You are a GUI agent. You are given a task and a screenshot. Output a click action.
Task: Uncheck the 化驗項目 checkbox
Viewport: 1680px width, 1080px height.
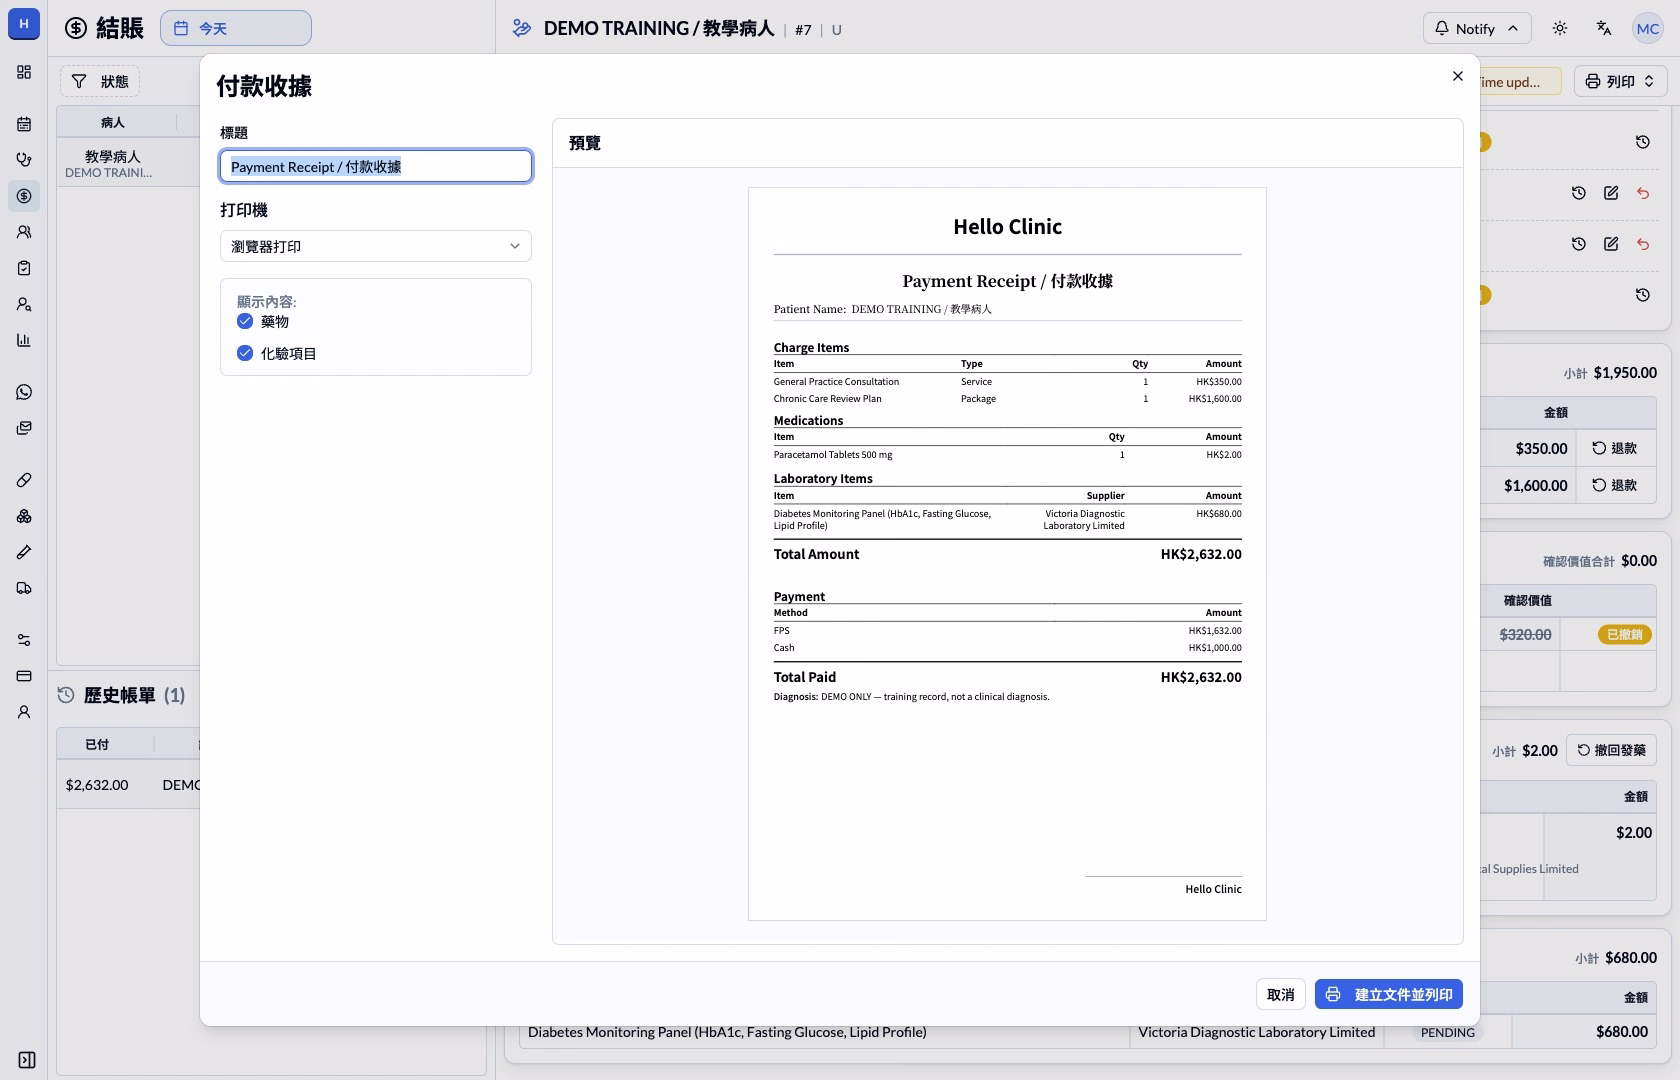[245, 353]
